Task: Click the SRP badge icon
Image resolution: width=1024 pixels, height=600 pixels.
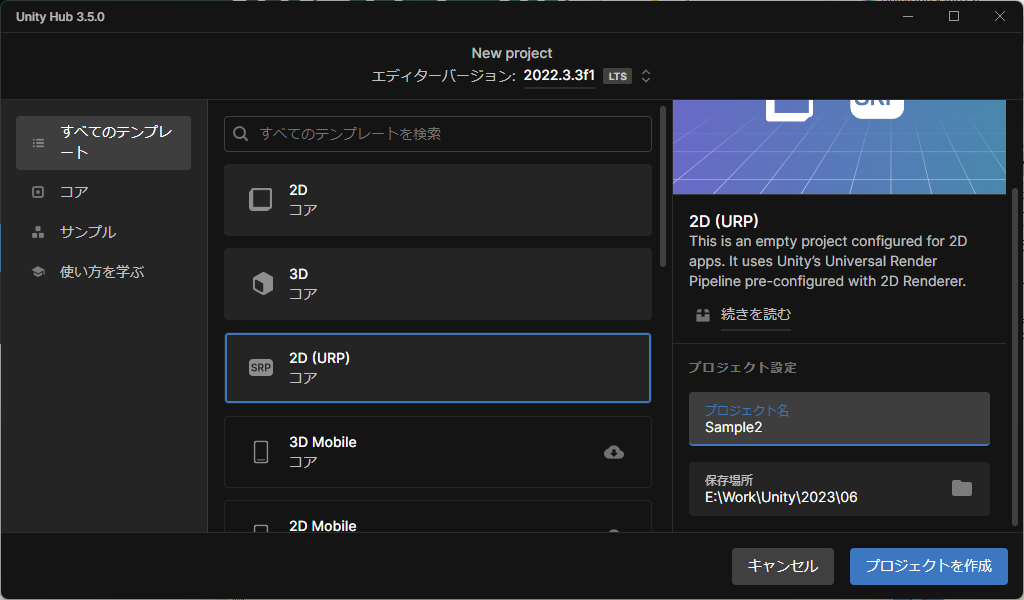Action: pos(261,368)
